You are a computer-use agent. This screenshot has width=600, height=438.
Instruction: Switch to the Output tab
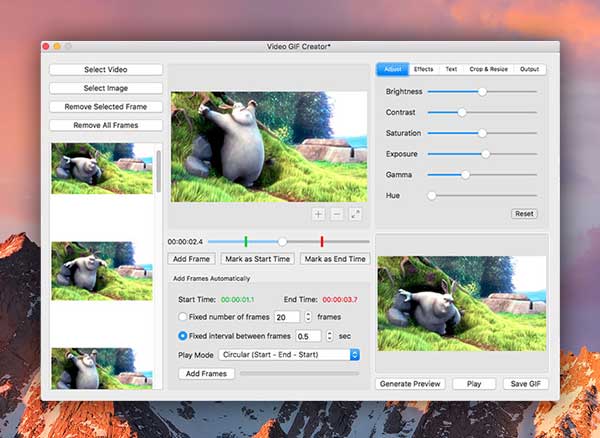pos(529,69)
